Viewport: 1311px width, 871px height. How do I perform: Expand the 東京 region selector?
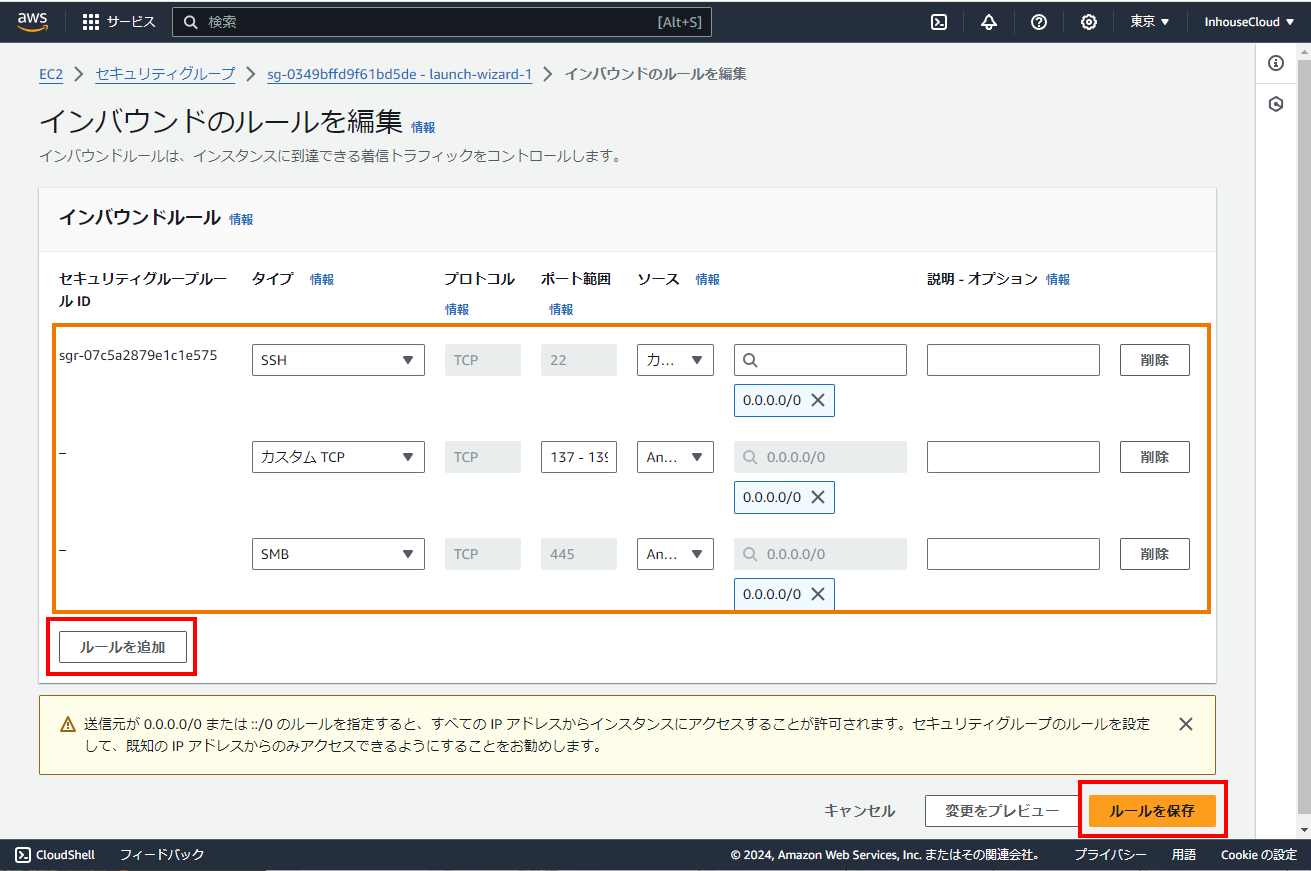[1150, 22]
